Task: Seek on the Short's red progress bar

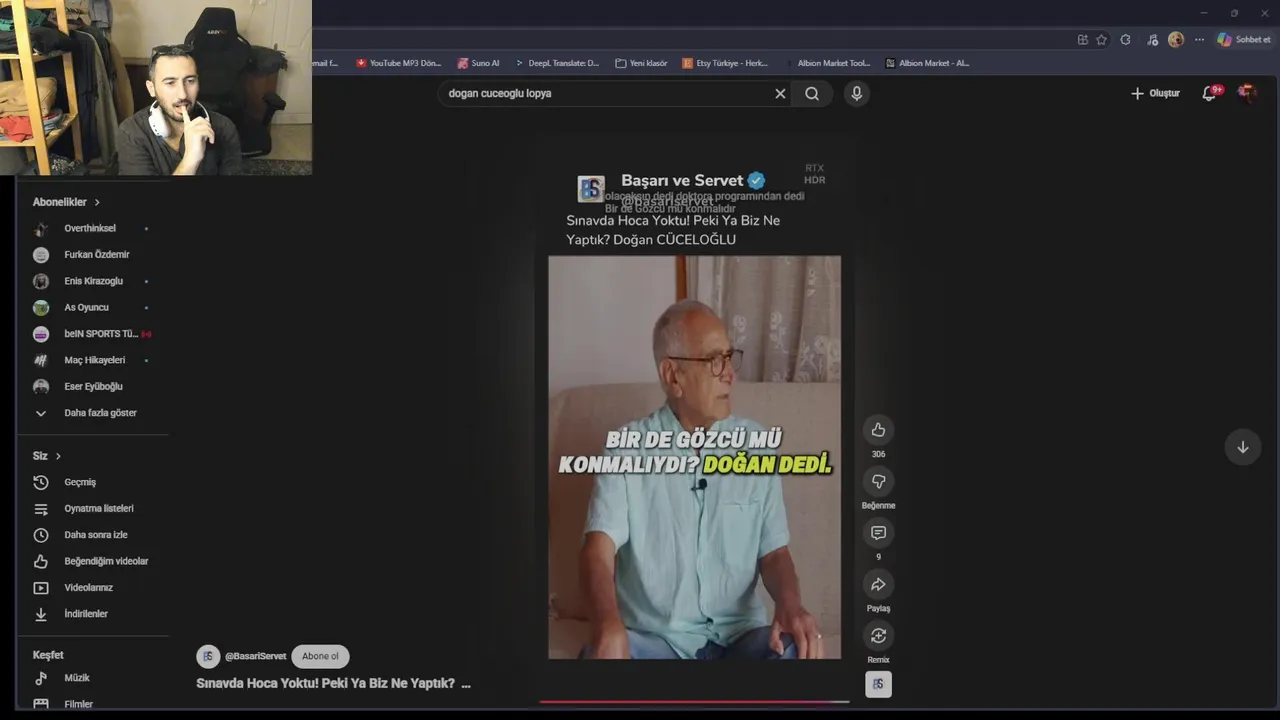Action: coord(694,702)
